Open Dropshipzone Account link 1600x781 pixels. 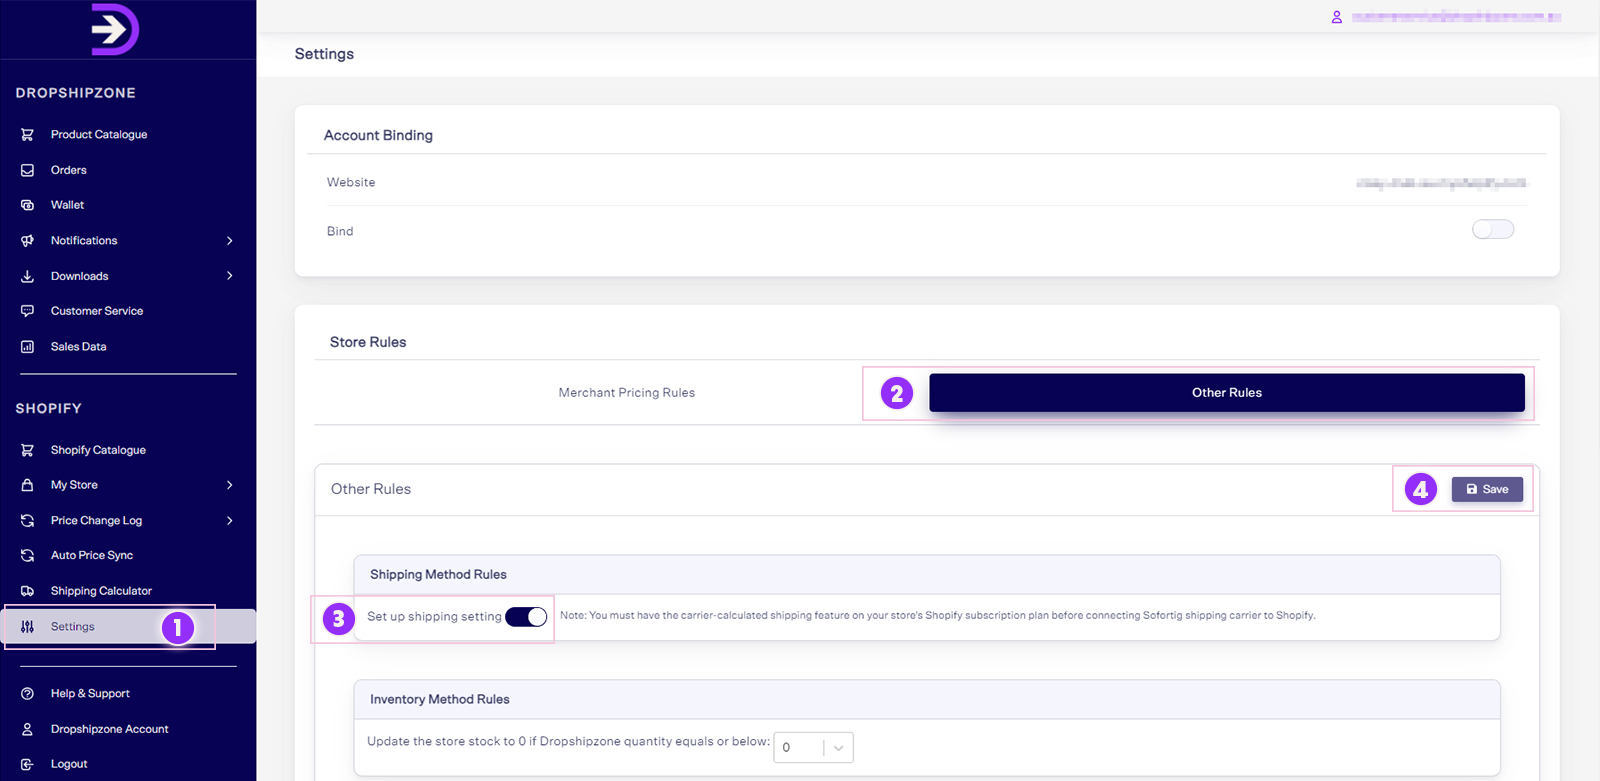click(110, 729)
